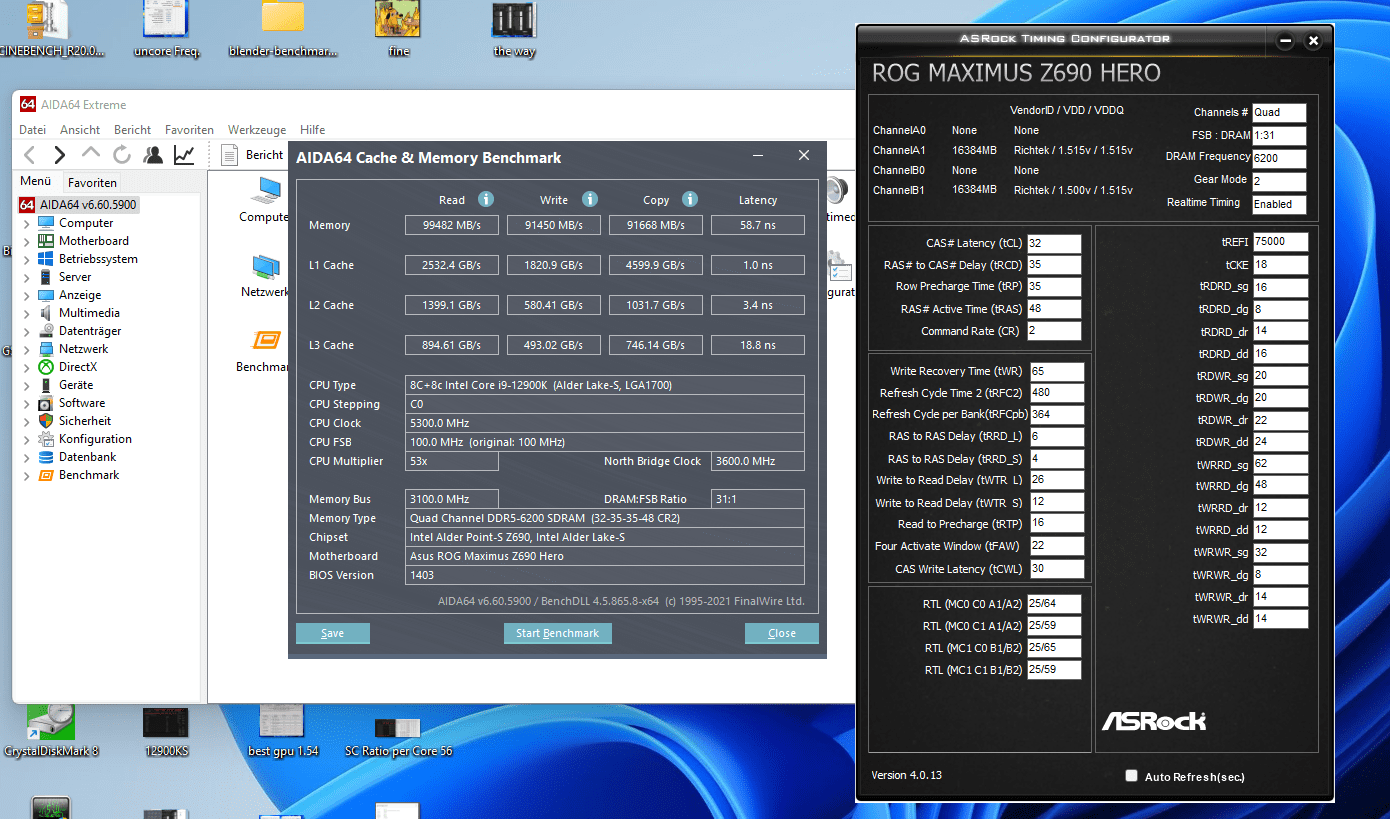
Task: Select the AIDA64 v6.60.5900 root node
Action: (79, 205)
